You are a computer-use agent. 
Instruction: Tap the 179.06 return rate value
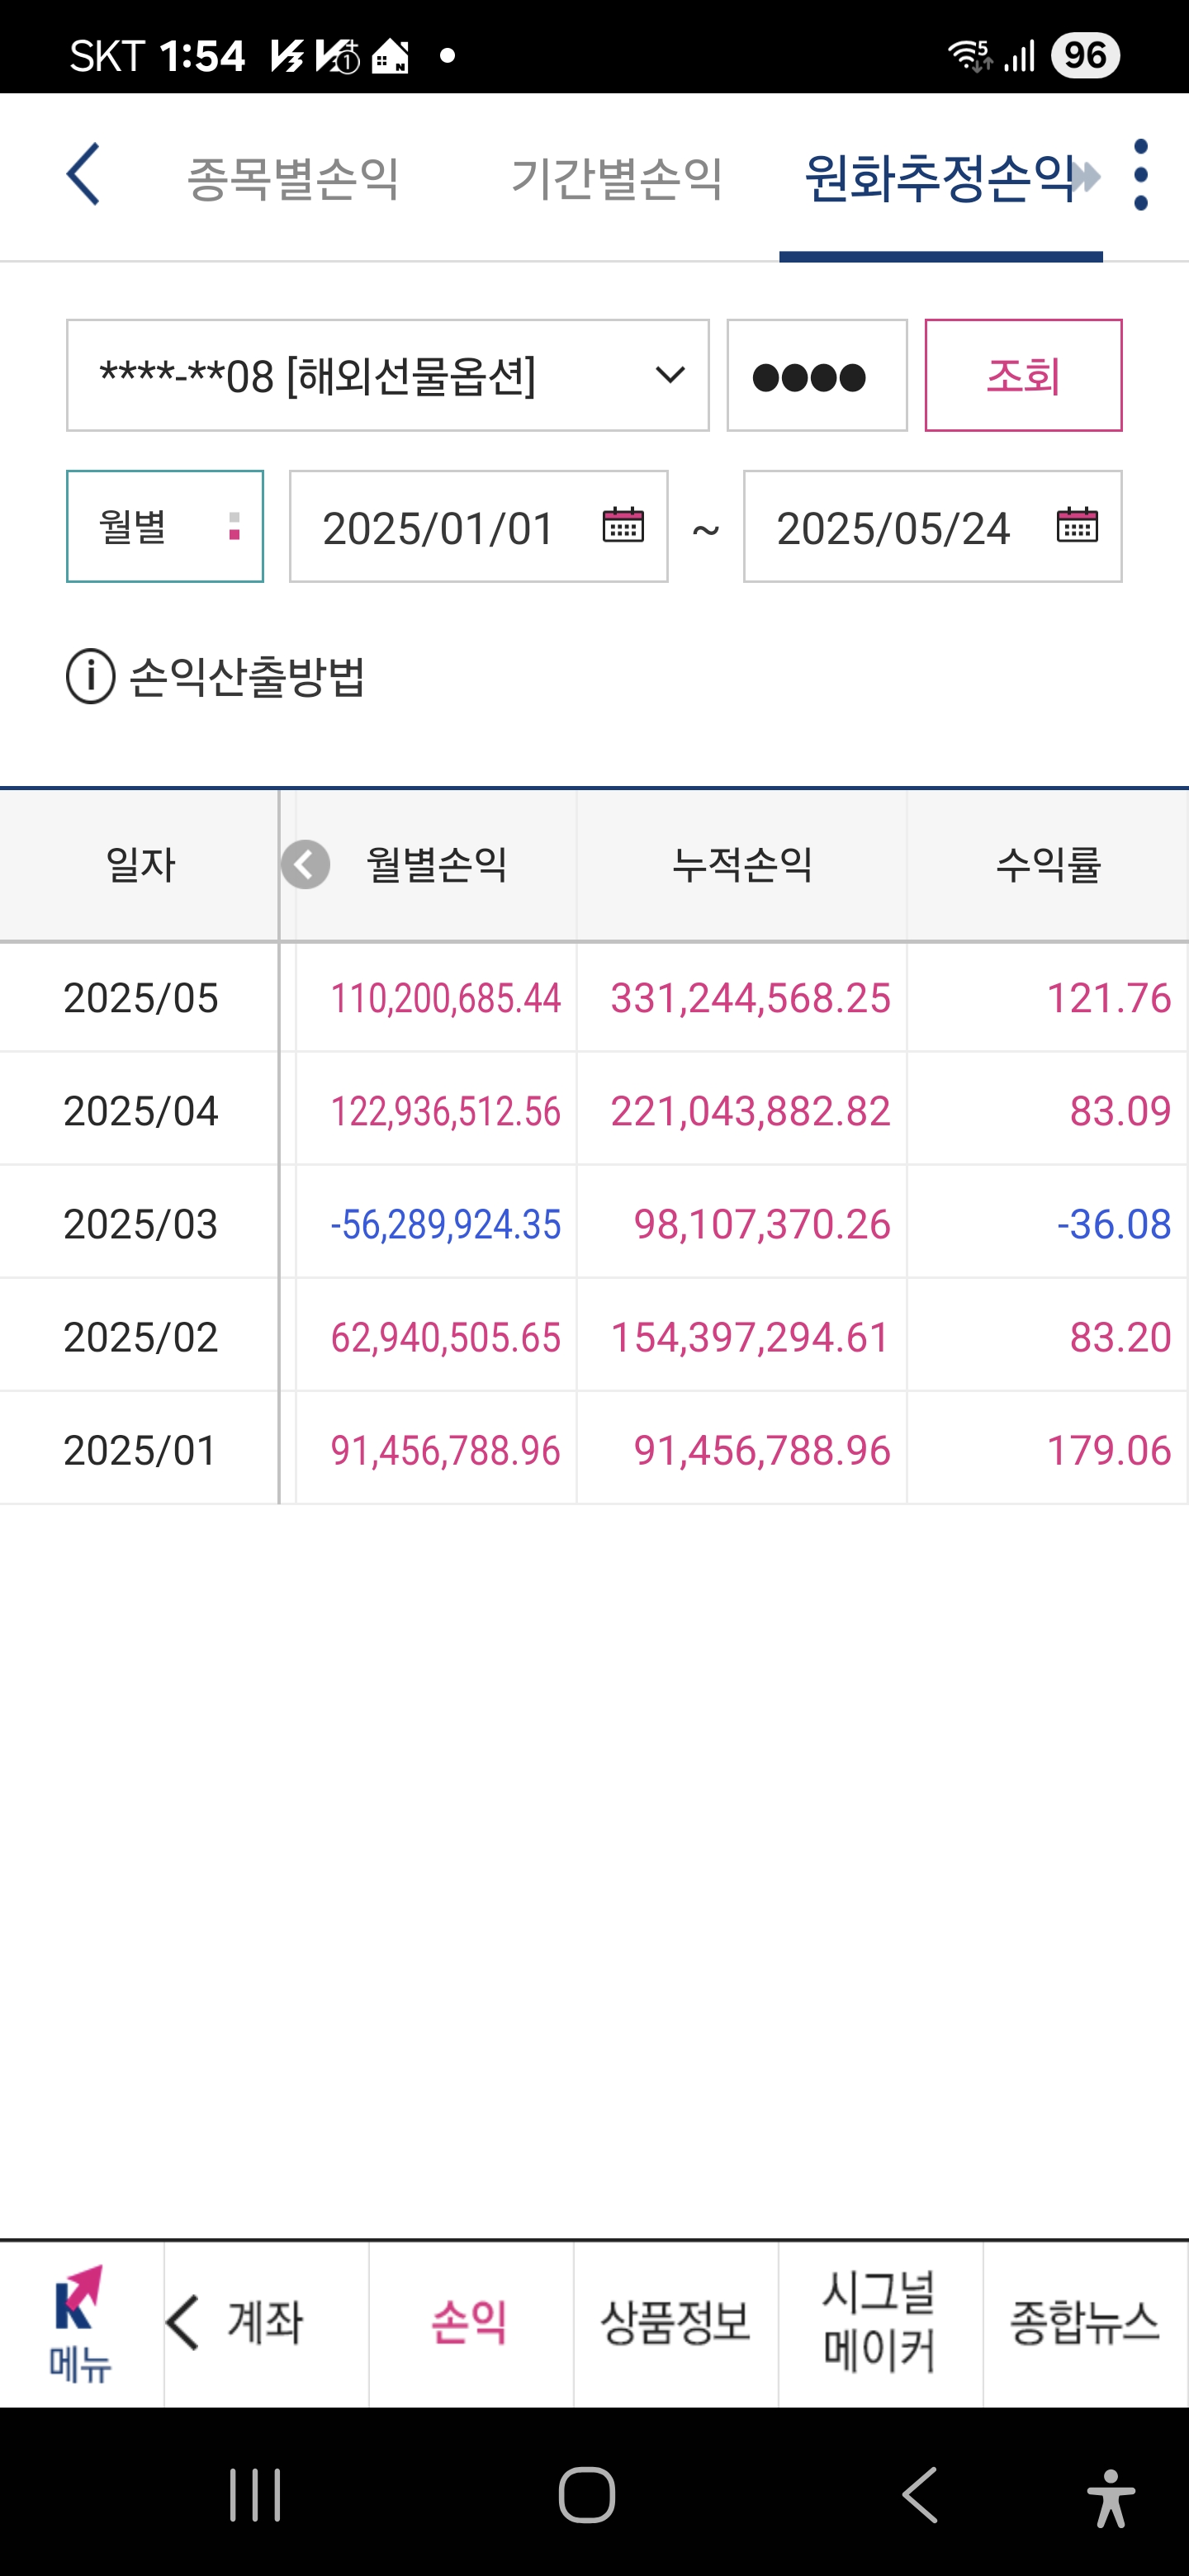coord(1108,1450)
